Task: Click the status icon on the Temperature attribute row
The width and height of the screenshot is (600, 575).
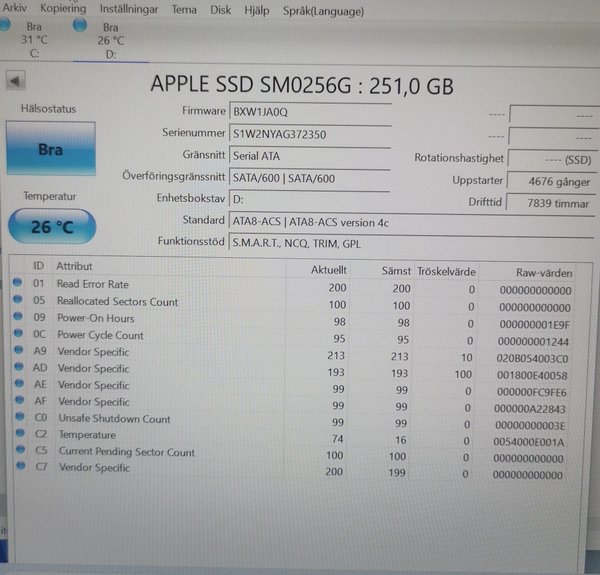Action: 17,435
